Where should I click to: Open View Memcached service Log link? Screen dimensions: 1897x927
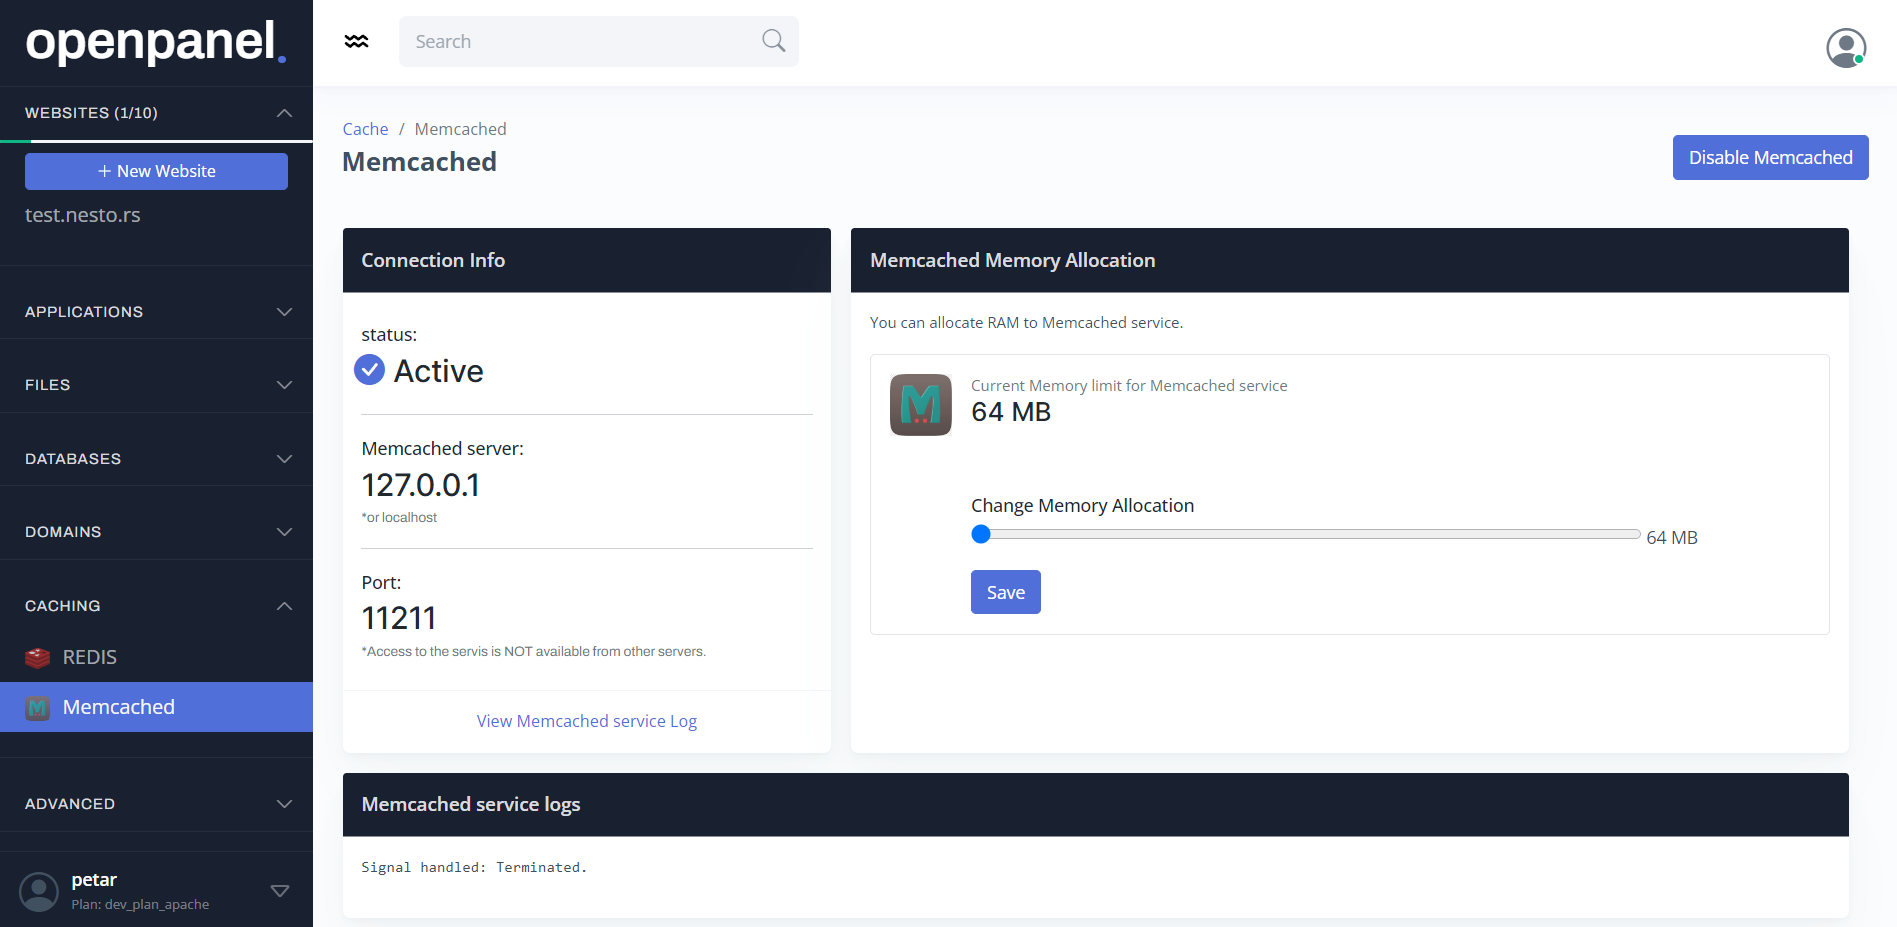tap(586, 721)
